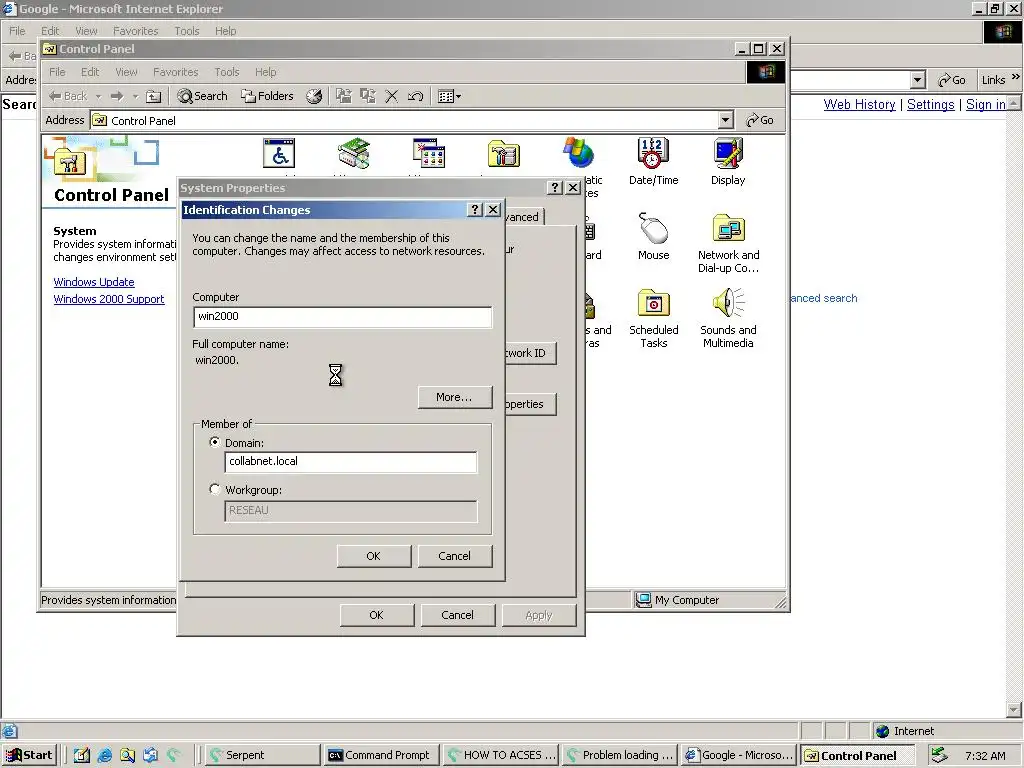The image size is (1024, 768).
Task: Click the Domain text field
Action: 351,462
